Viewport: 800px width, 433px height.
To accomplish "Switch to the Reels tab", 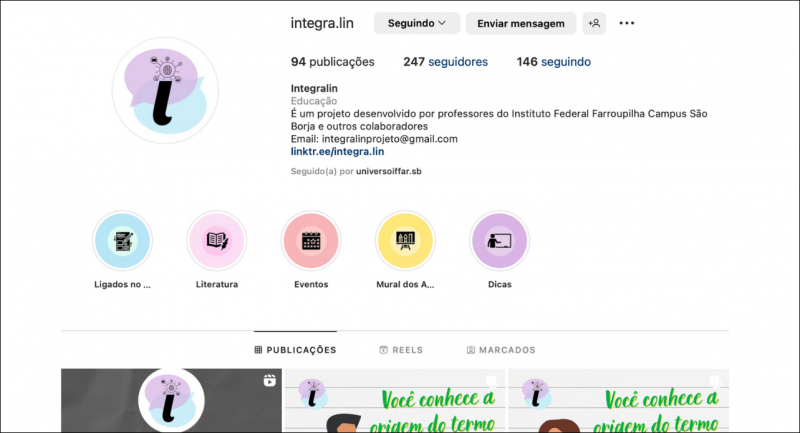I will point(401,350).
